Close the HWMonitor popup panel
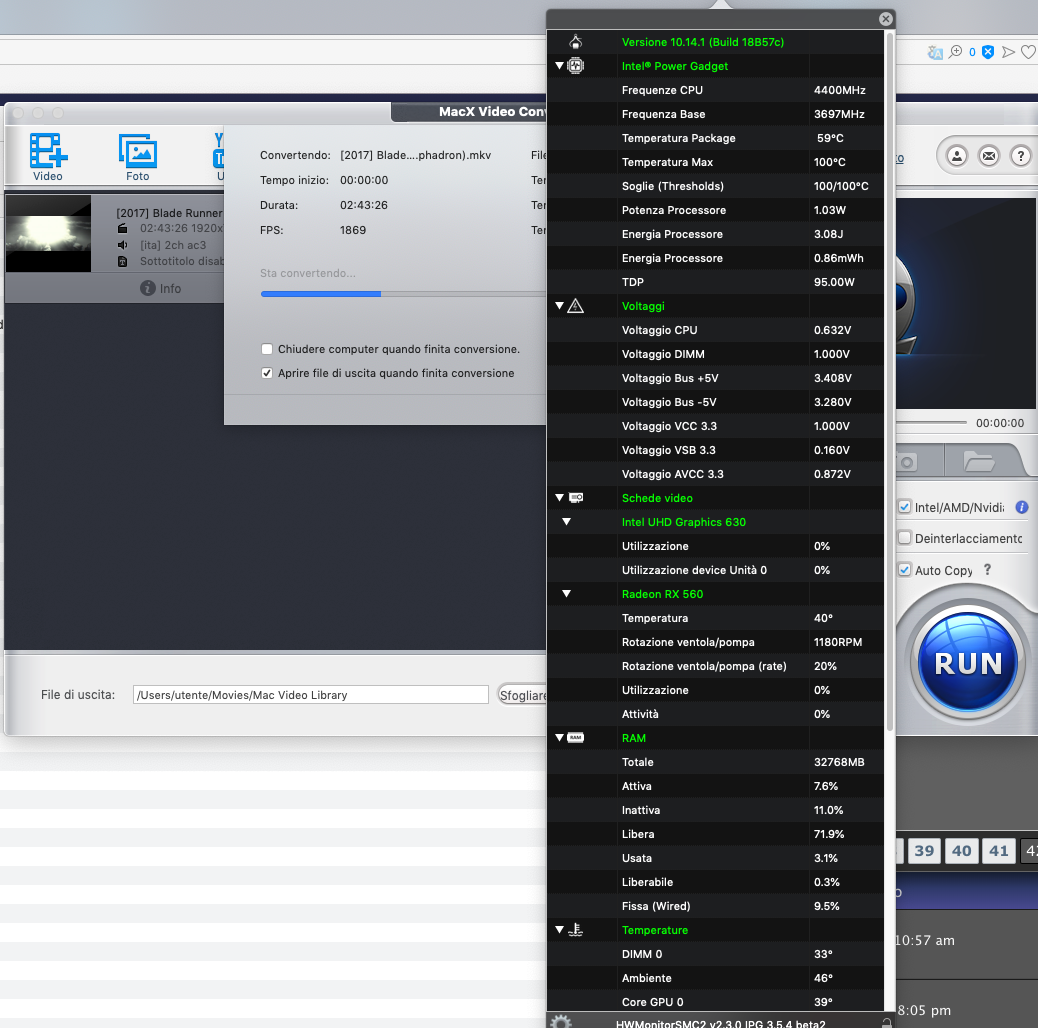Image resolution: width=1038 pixels, height=1028 pixels. coord(885,19)
